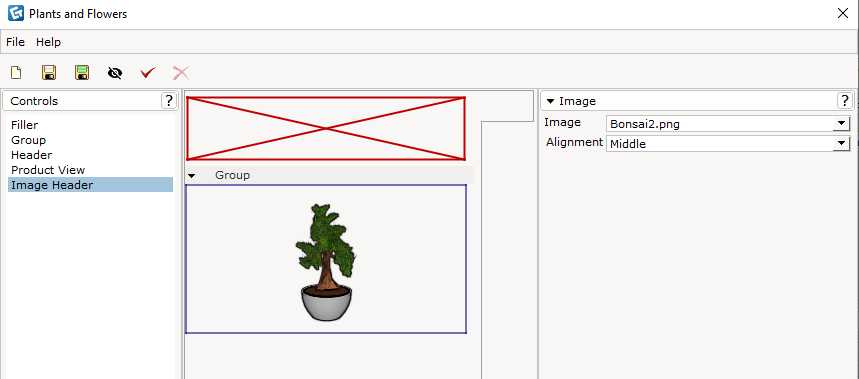The height and width of the screenshot is (379, 859).
Task: Open the Alignment dropdown arrow
Action: pos(841,143)
